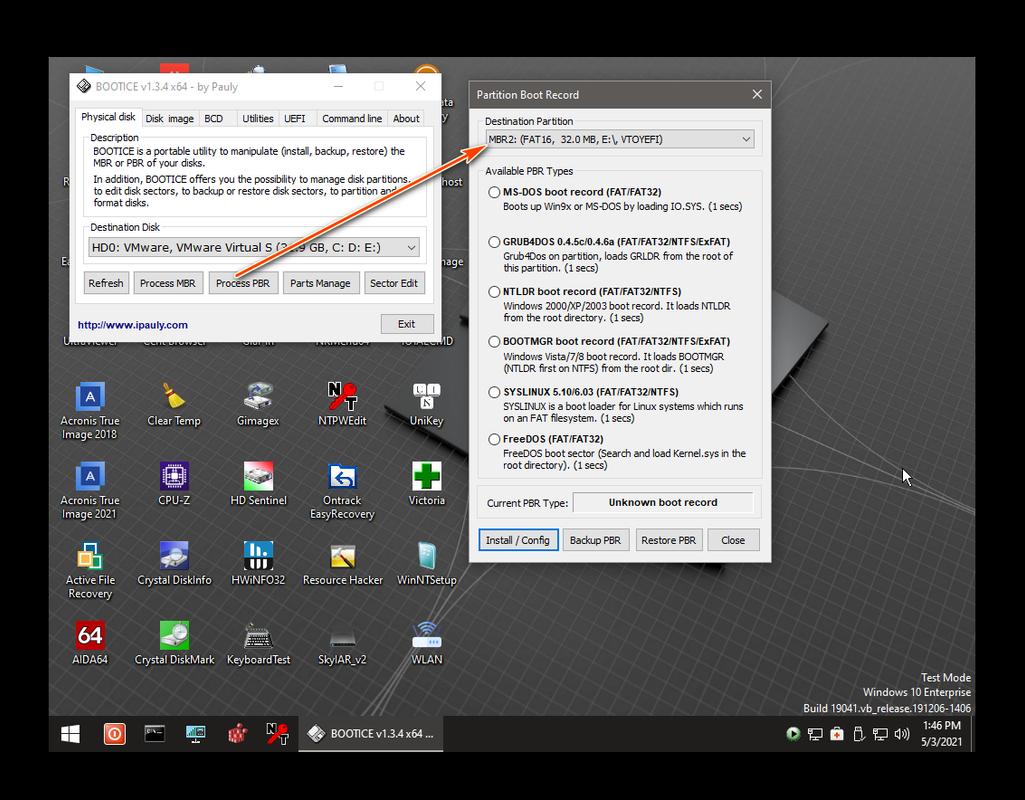Click Install / Config button
This screenshot has height=800, width=1025.
(518, 540)
